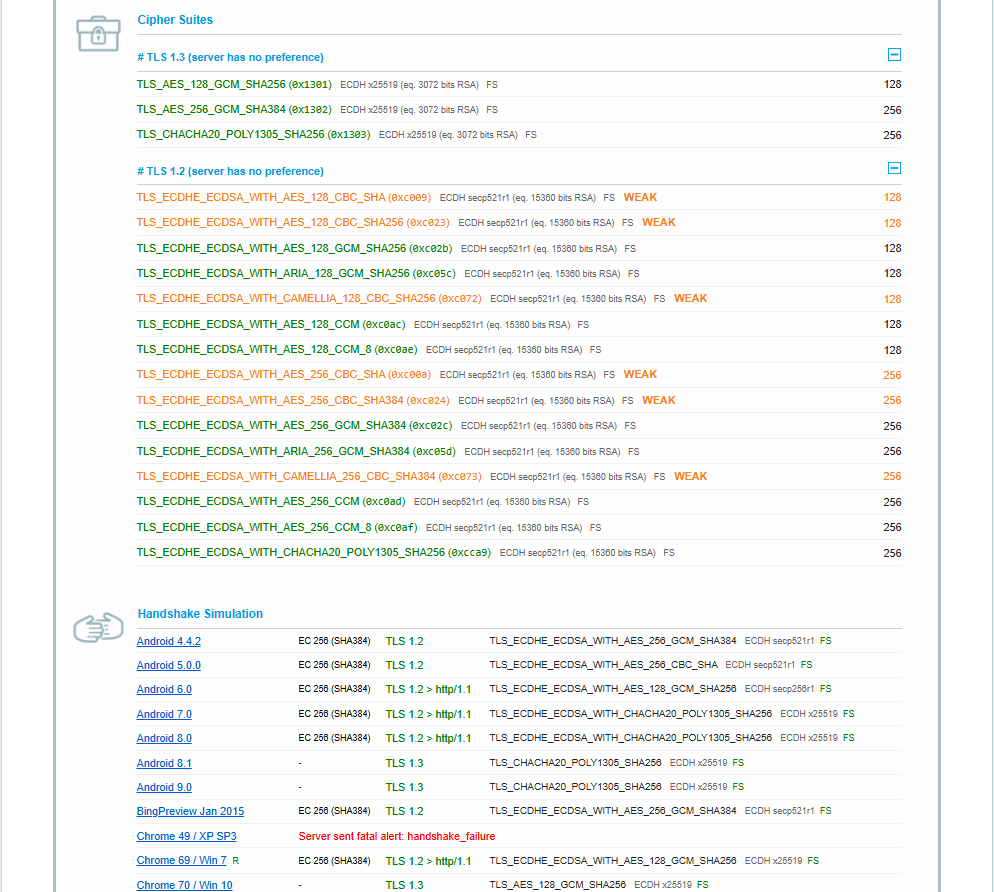The width and height of the screenshot is (994, 892).
Task: Collapse the TLS 1.3 cipher list
Action: click(894, 56)
